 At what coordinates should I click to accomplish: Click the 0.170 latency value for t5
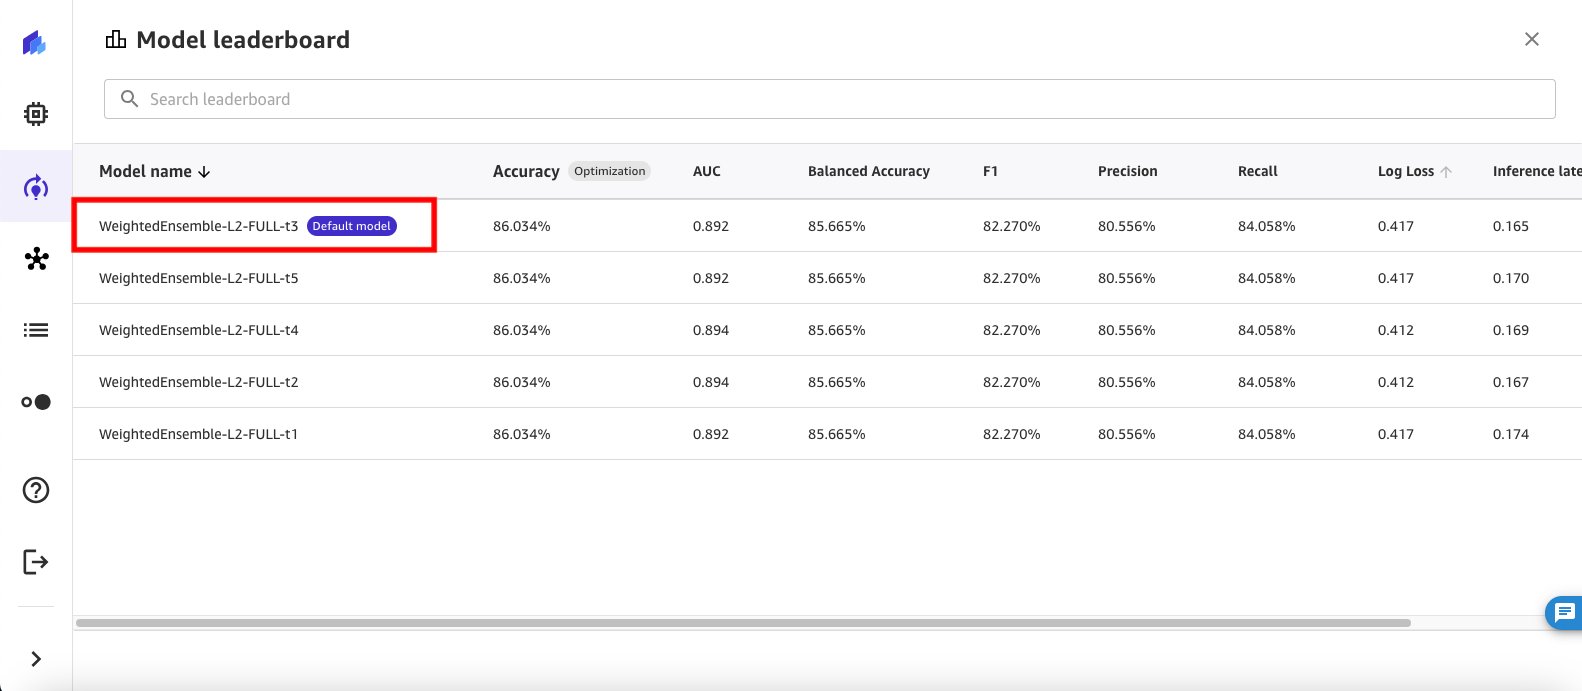tap(1510, 278)
